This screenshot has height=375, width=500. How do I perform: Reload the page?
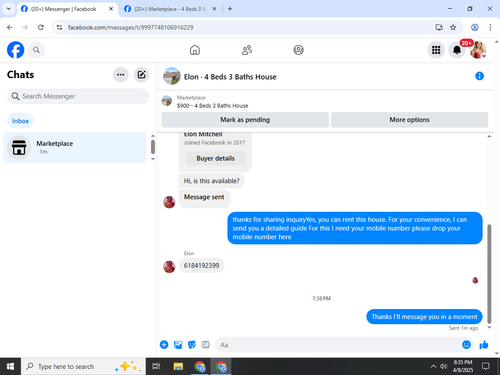pyautogui.click(x=41, y=27)
